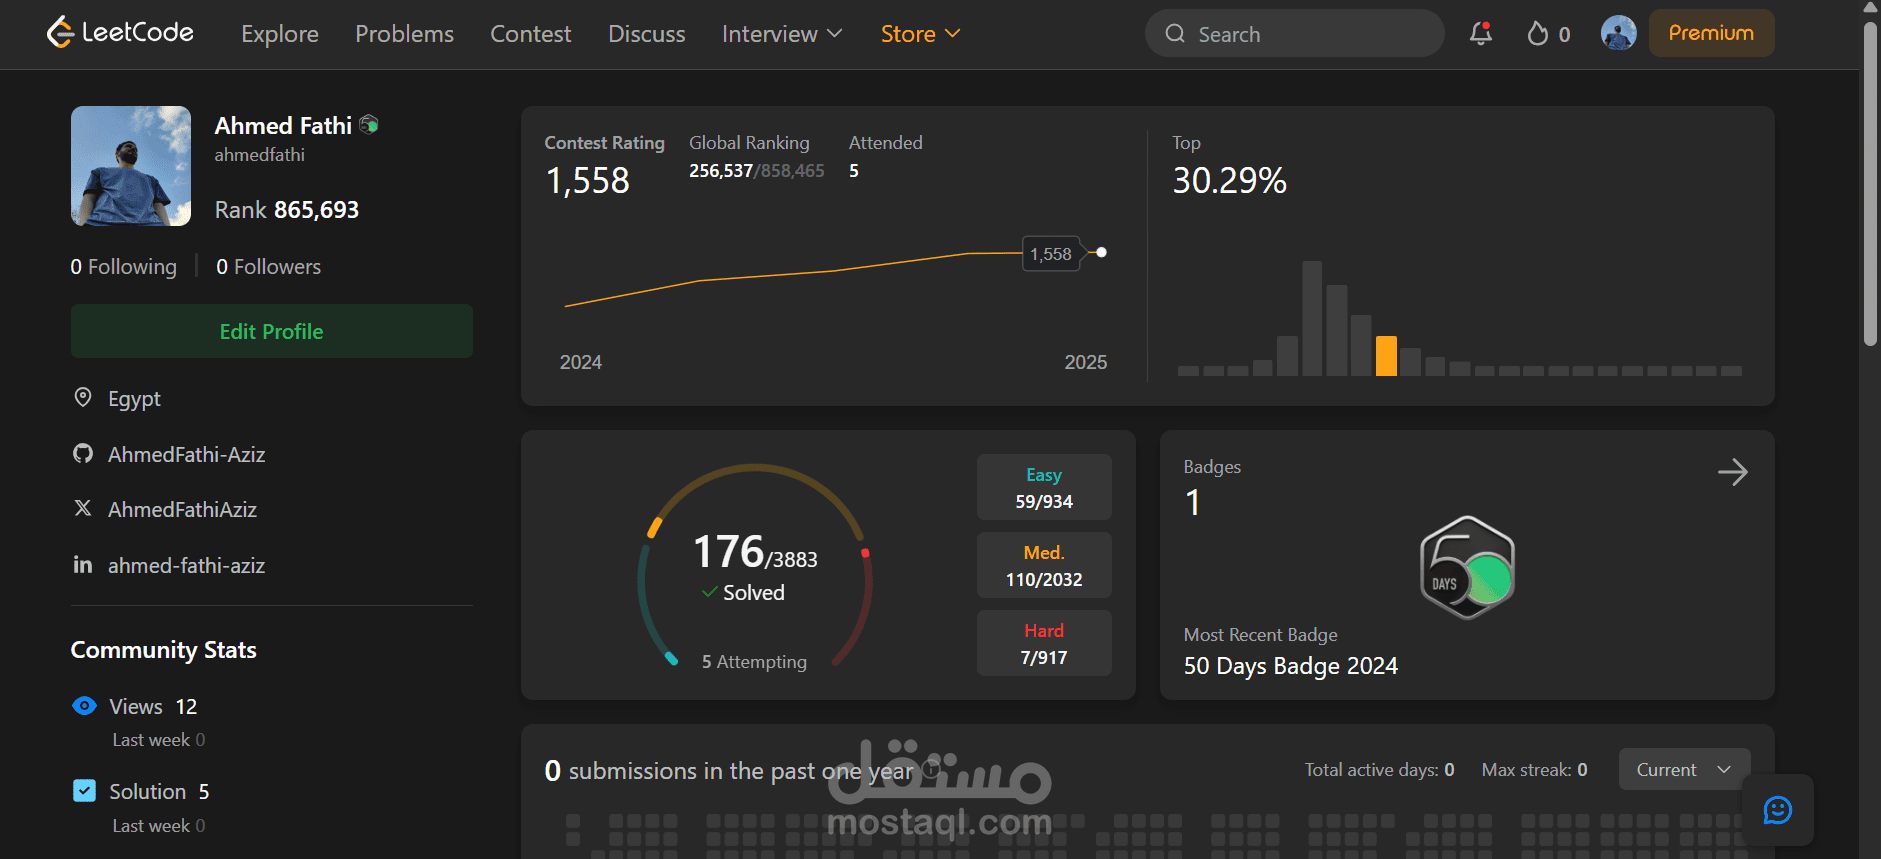Open badges list with arrow

(x=1733, y=472)
